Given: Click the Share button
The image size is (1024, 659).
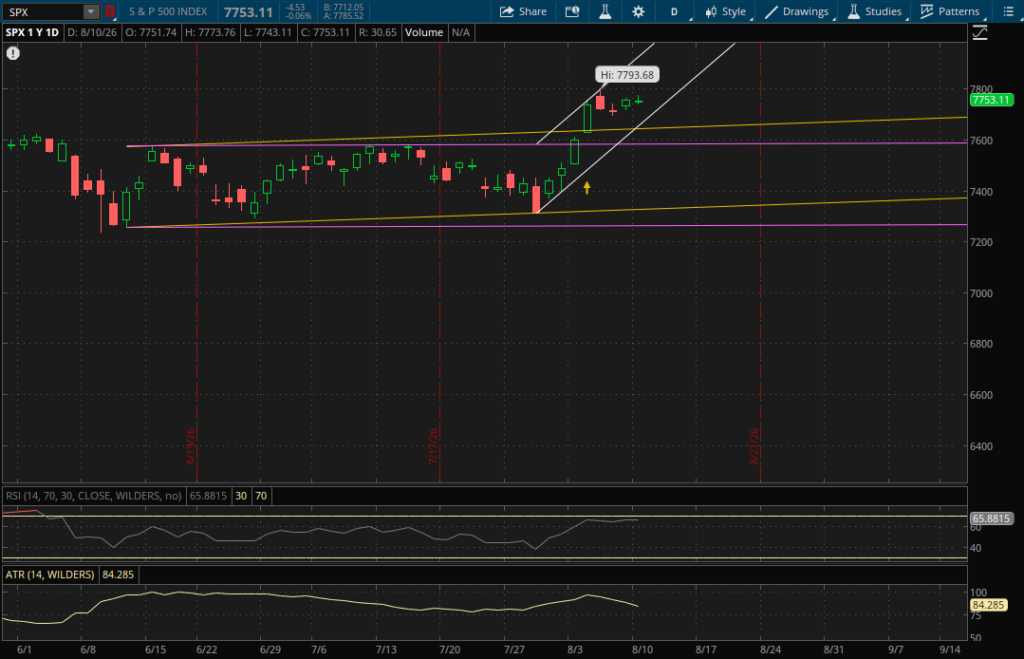Looking at the screenshot, I should [x=523, y=11].
